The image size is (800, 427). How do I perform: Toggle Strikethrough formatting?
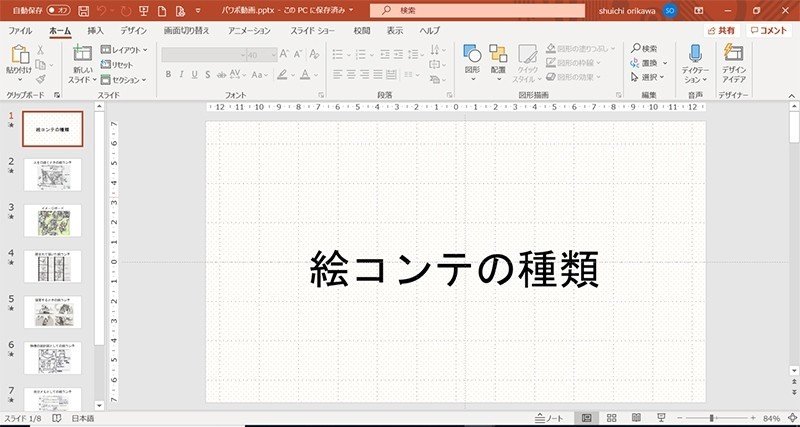221,74
